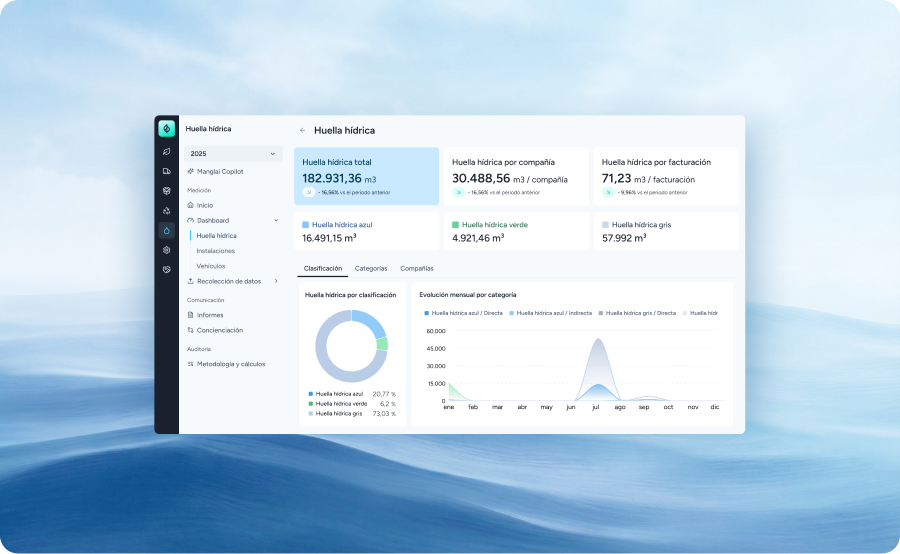This screenshot has height=554, width=900.
Task: Click the sparkle icon beside Manglai Copilot
Action: point(191,171)
